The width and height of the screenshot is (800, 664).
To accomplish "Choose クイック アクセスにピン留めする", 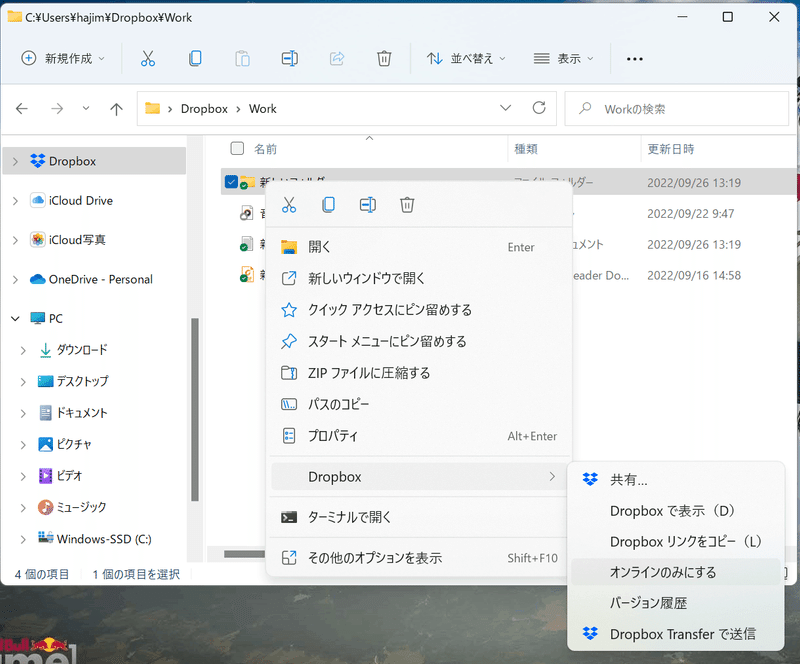I will click(x=418, y=310).
